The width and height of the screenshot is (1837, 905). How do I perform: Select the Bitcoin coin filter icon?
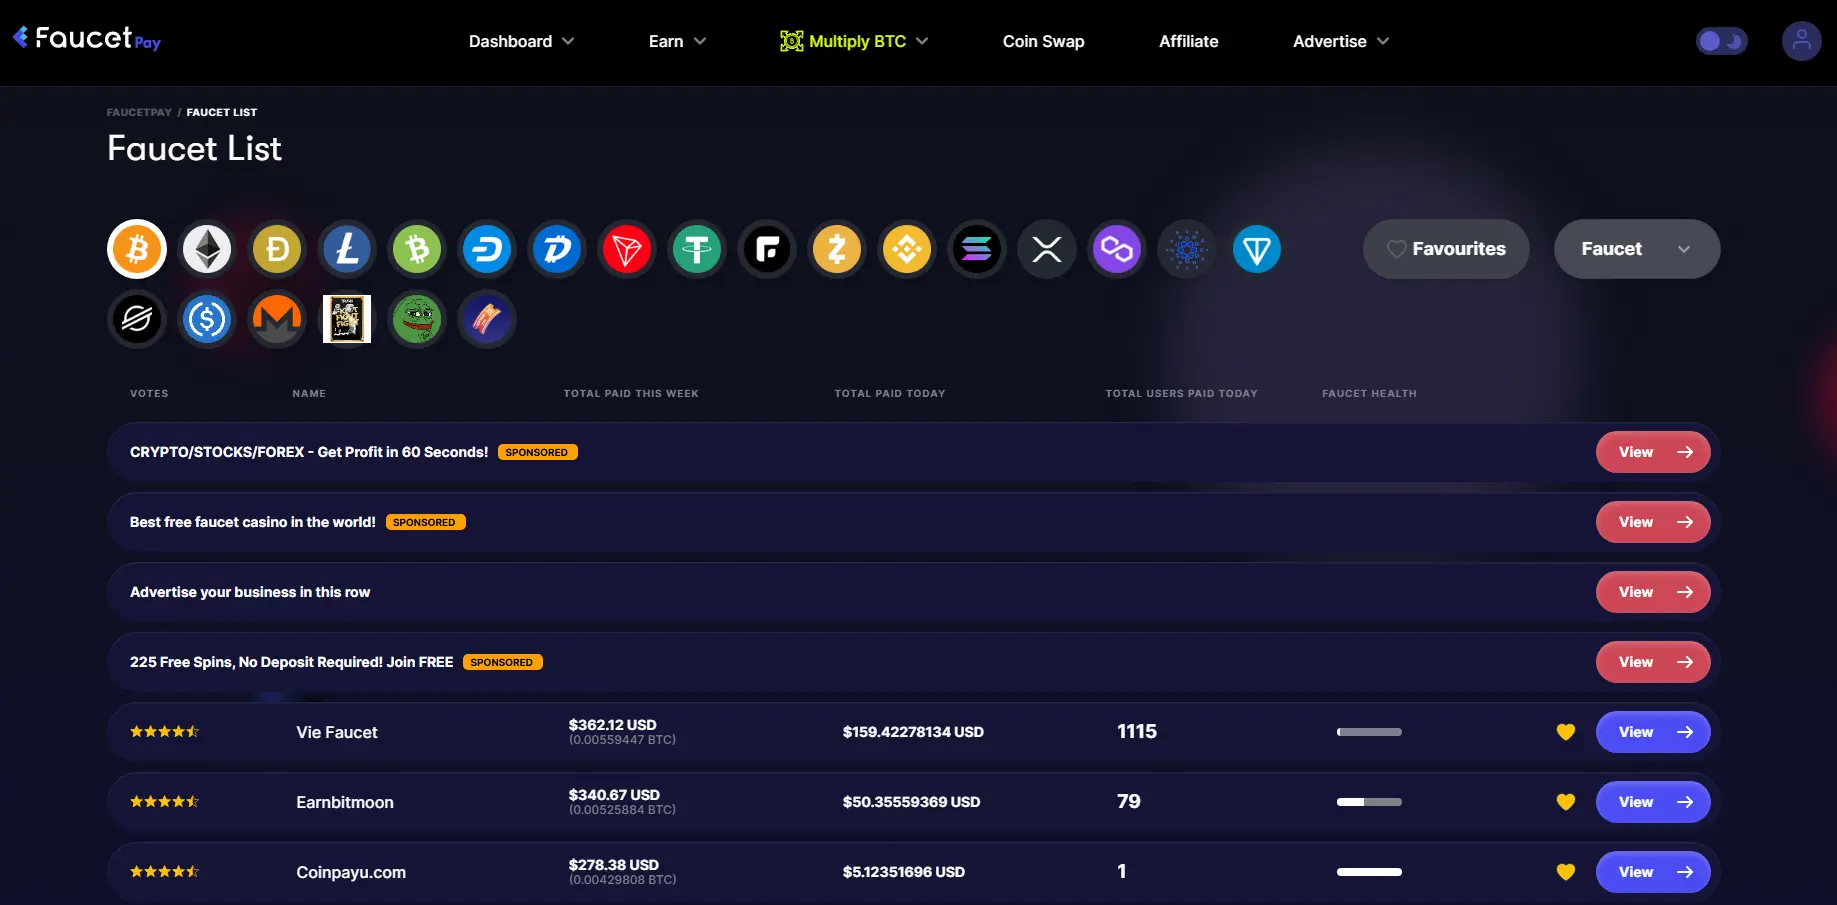pos(137,249)
